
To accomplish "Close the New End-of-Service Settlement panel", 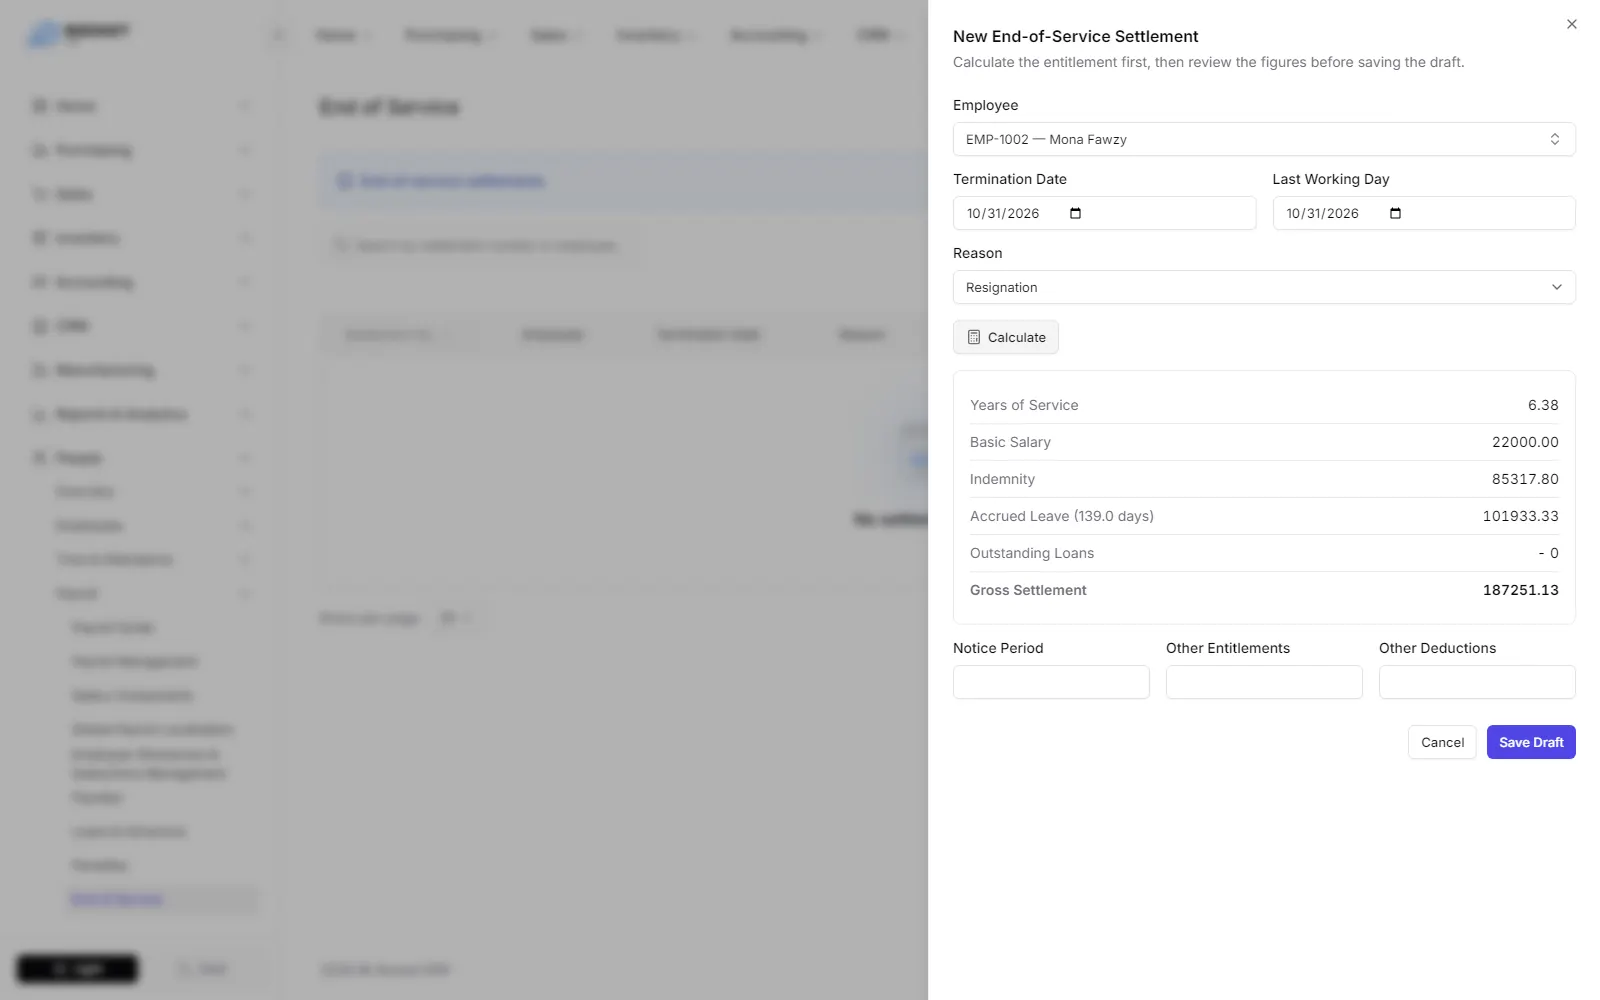I will (x=1571, y=24).
